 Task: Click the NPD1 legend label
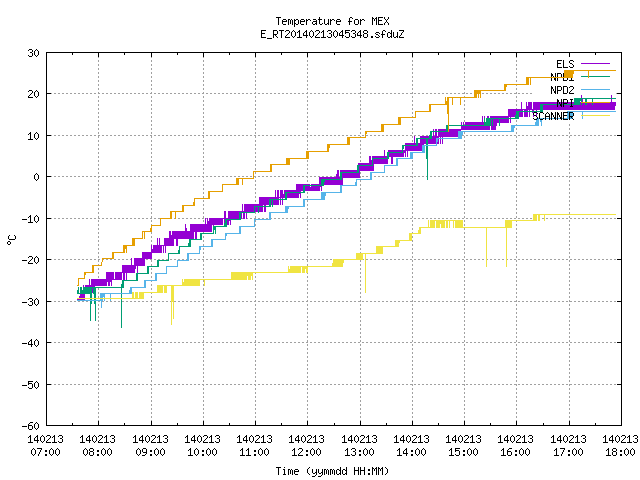click(562, 77)
